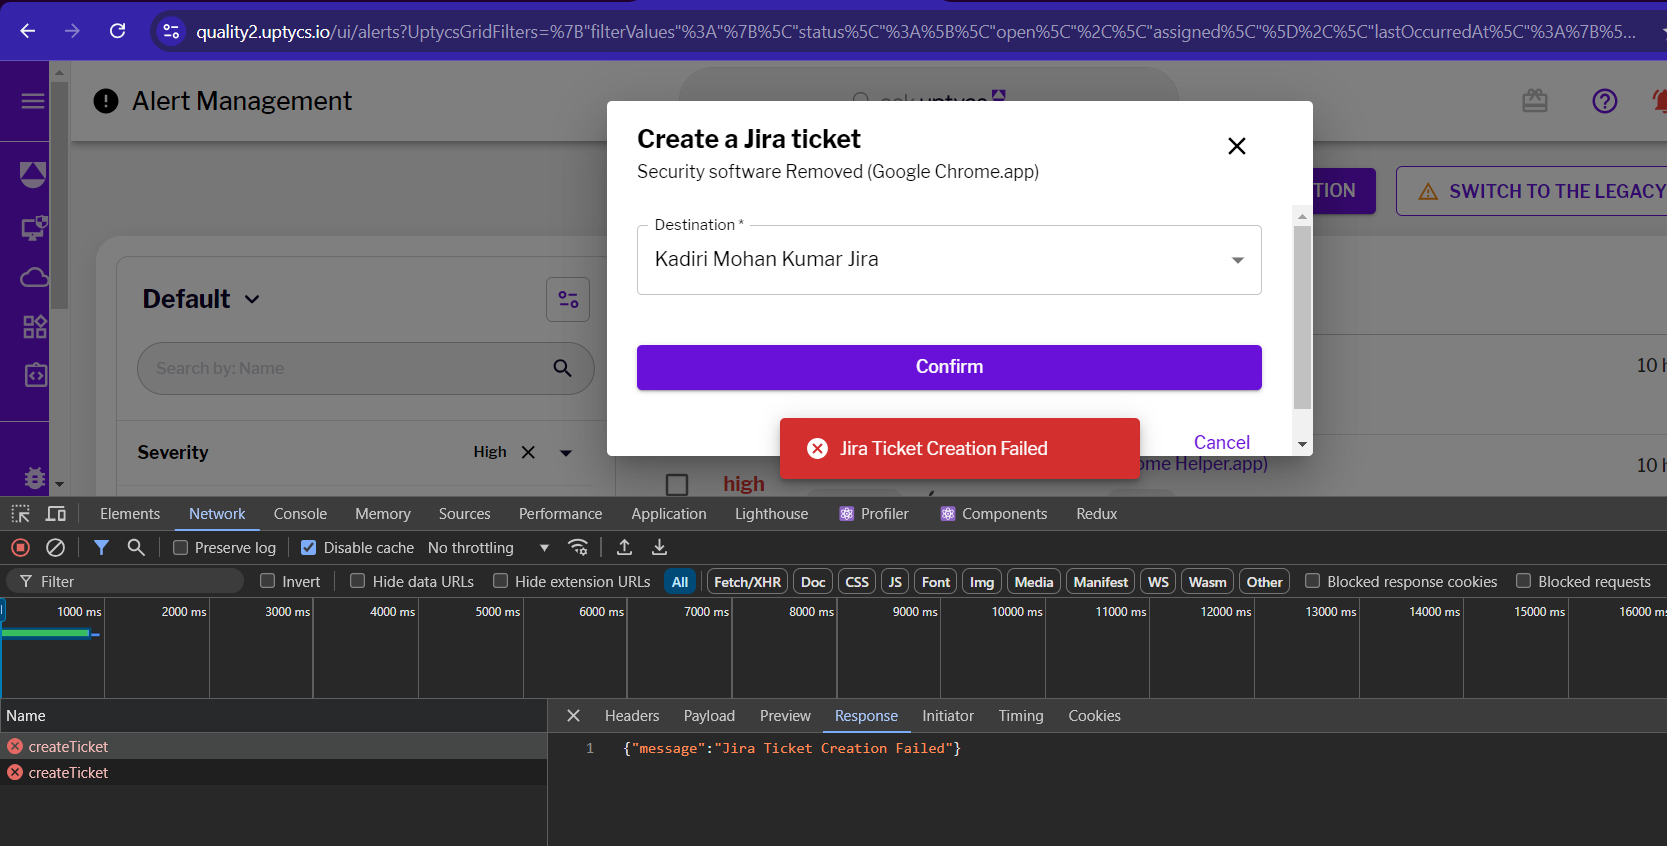Stop recording the network log
The width and height of the screenshot is (1667, 846).
pyautogui.click(x=20, y=548)
